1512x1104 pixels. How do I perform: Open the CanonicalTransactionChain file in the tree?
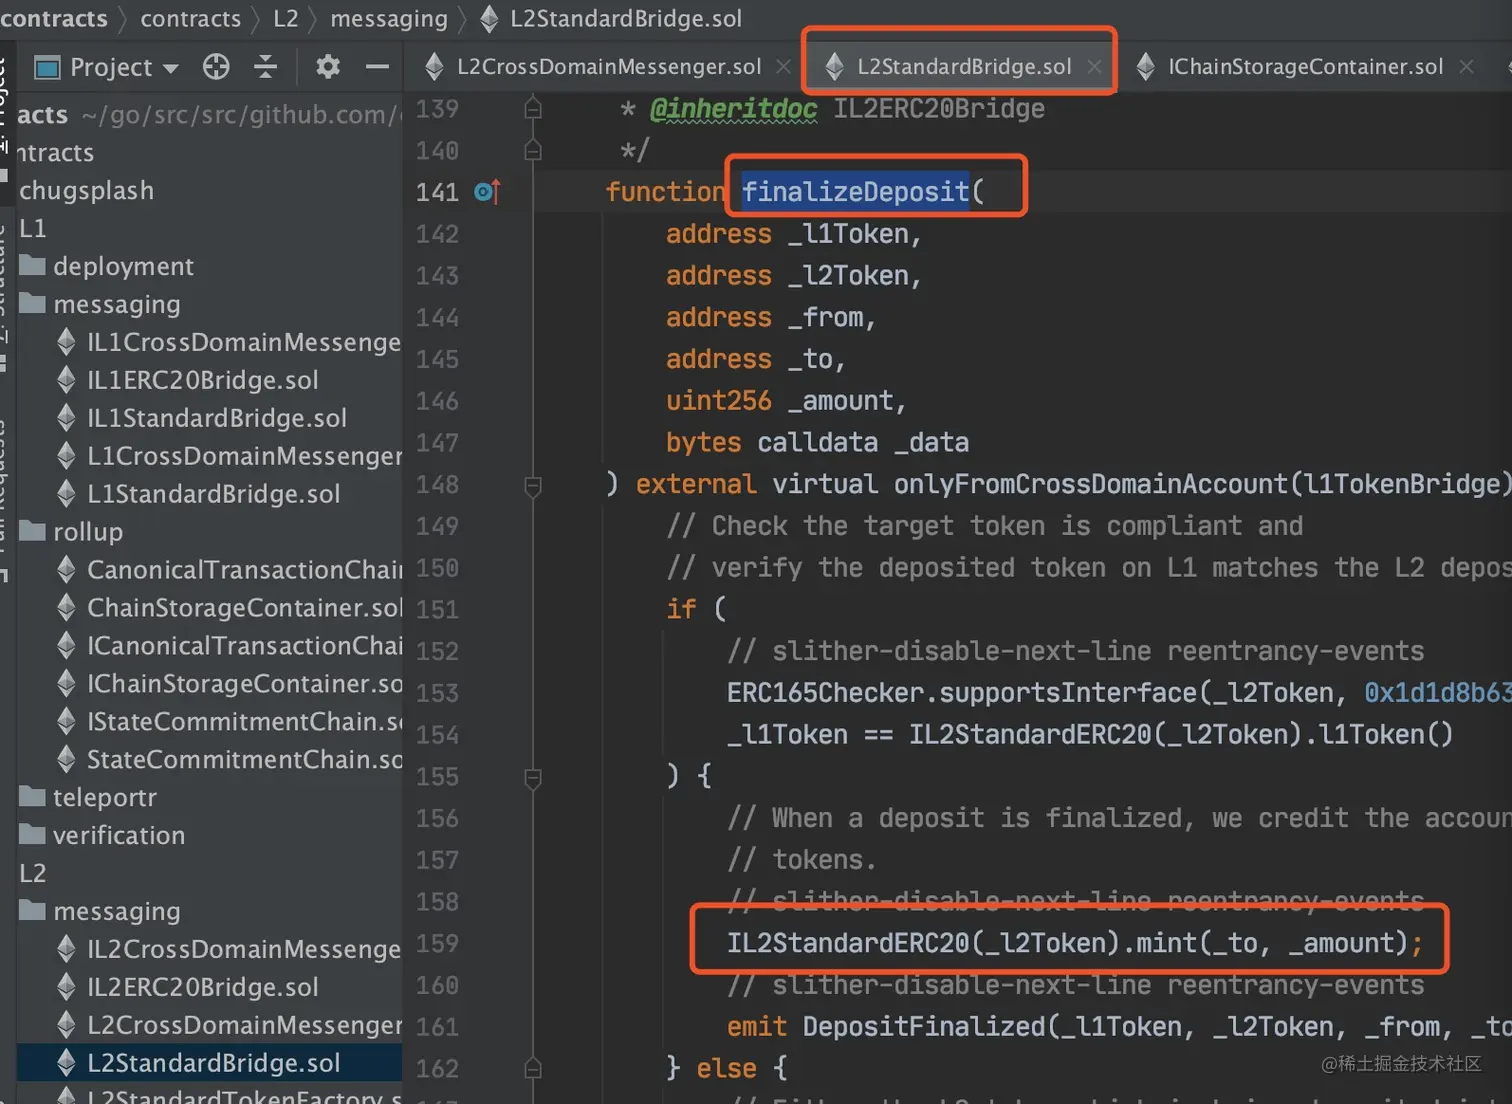pos(229,571)
